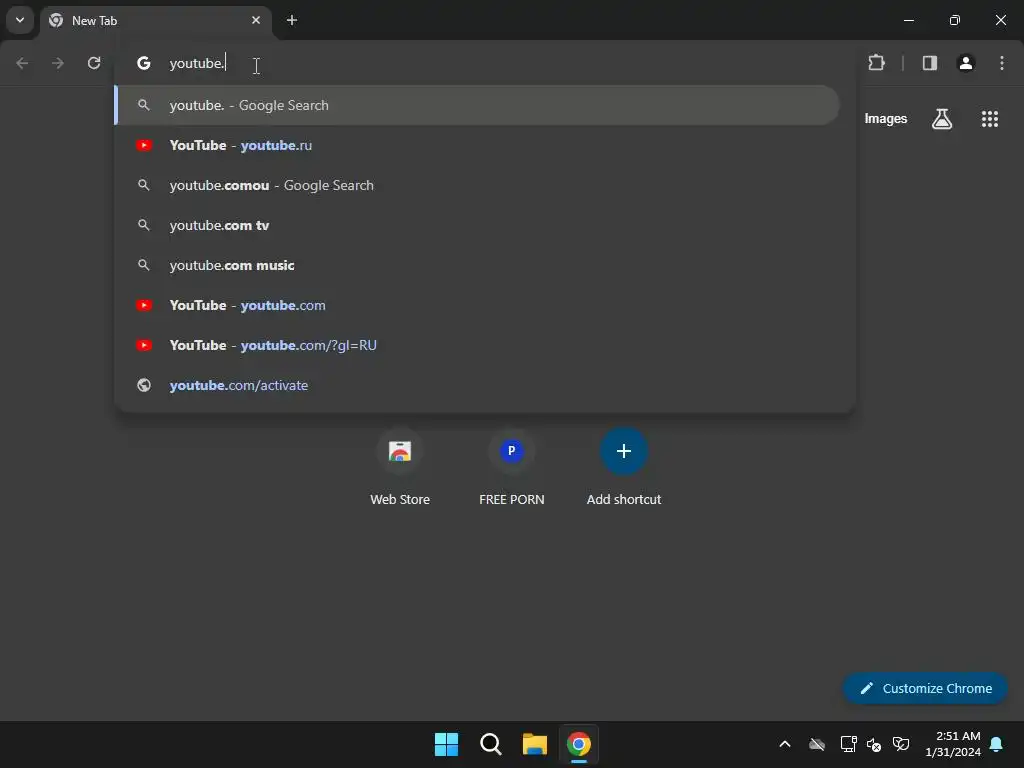Click the forward navigation arrow

tap(58, 63)
